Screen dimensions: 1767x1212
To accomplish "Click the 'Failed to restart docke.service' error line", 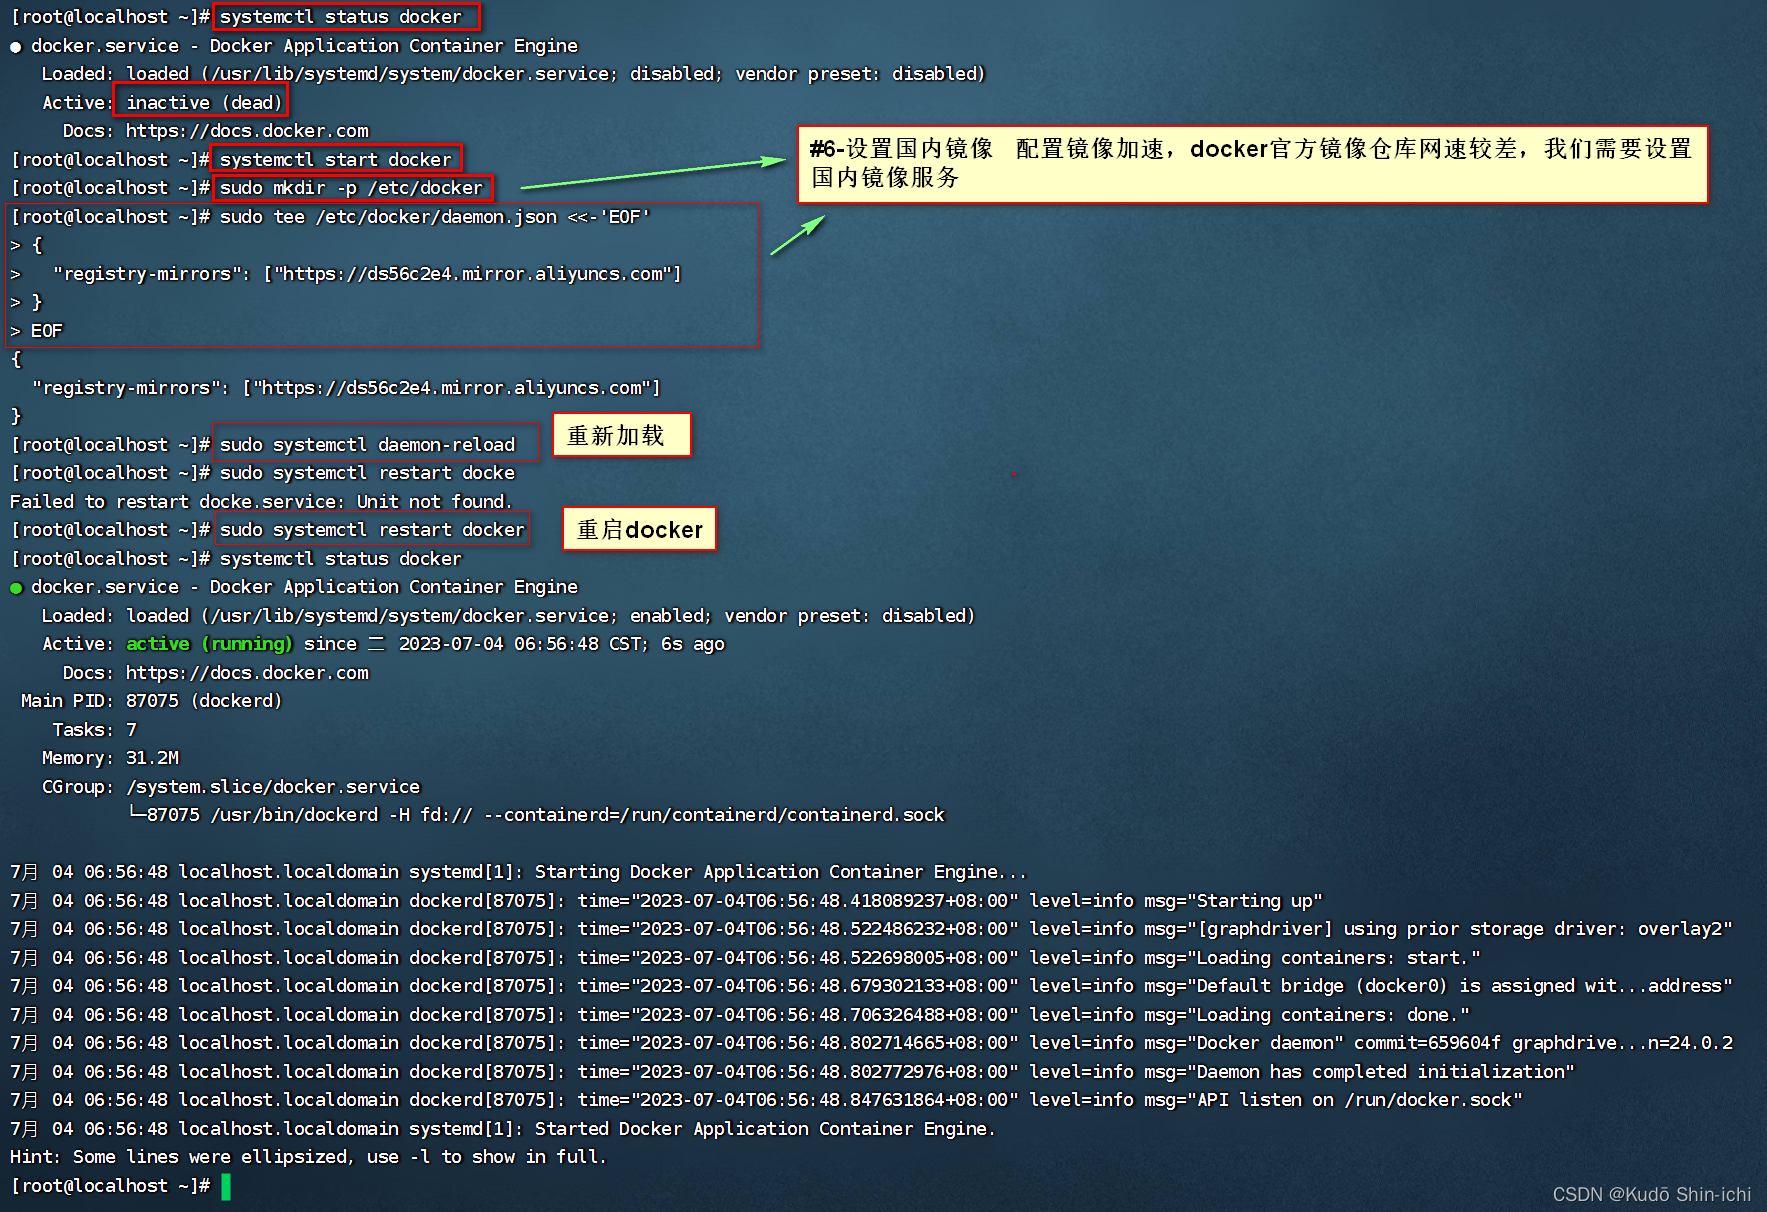I will tap(261, 501).
